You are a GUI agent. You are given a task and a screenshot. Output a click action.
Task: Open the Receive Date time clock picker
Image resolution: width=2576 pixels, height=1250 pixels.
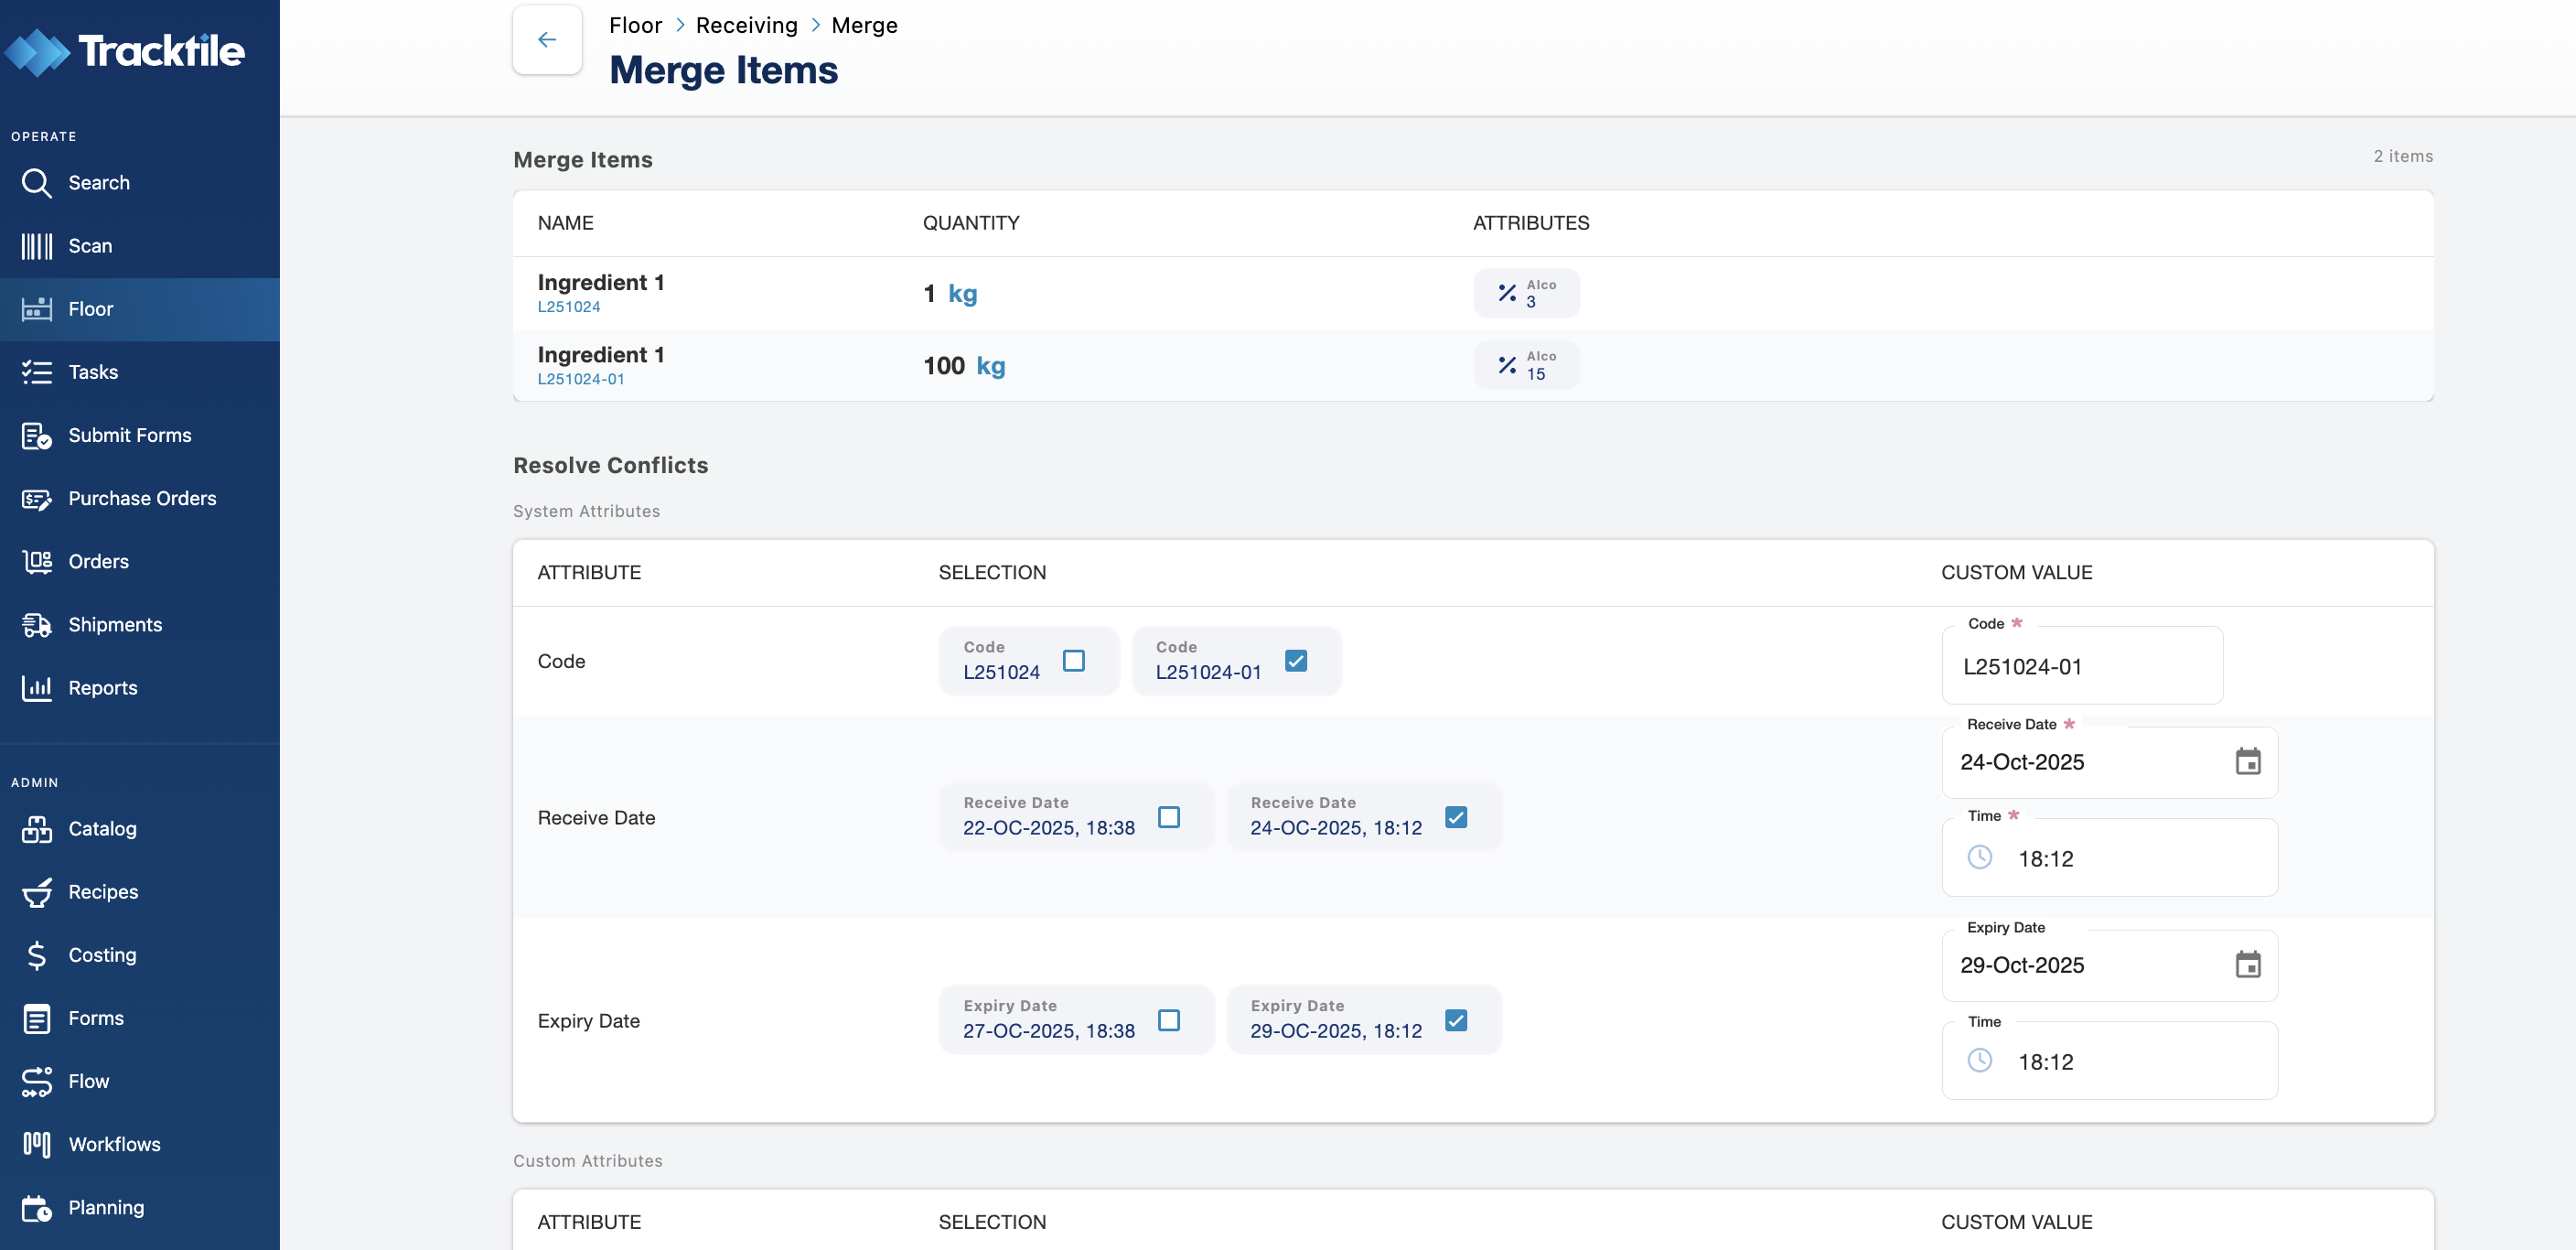tap(1979, 858)
